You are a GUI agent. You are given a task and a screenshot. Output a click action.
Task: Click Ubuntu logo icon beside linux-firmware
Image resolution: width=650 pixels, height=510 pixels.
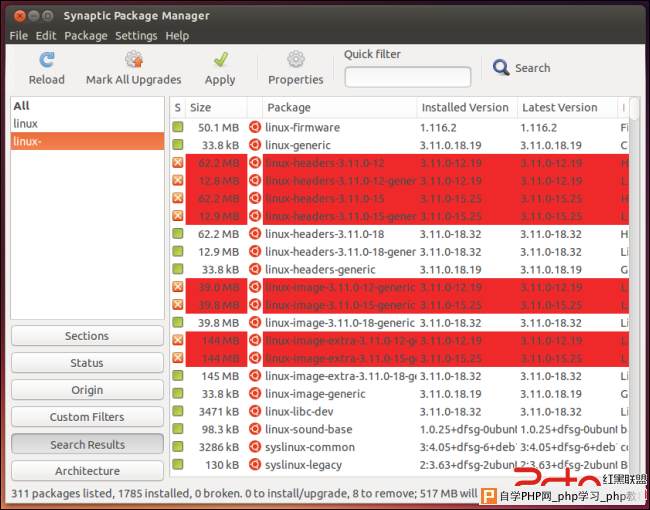(255, 127)
